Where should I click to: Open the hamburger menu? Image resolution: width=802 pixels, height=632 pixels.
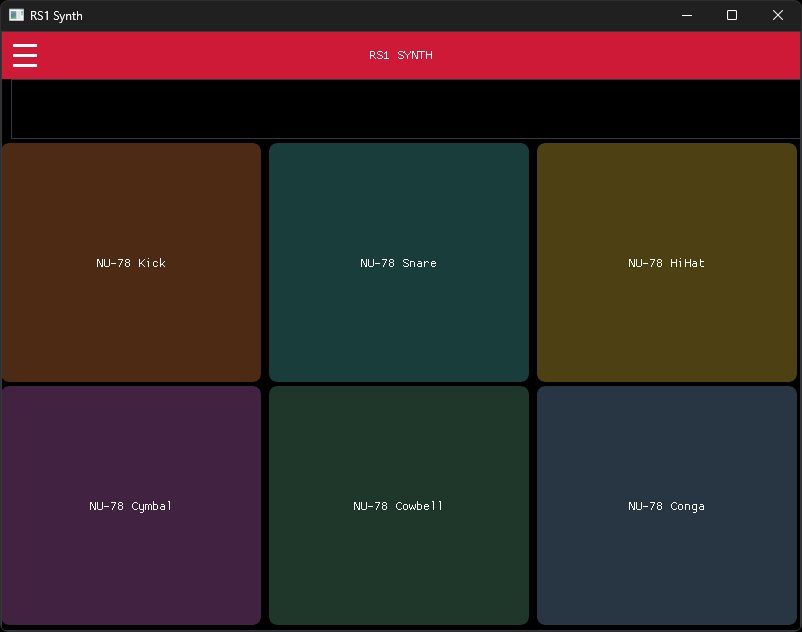(25, 55)
